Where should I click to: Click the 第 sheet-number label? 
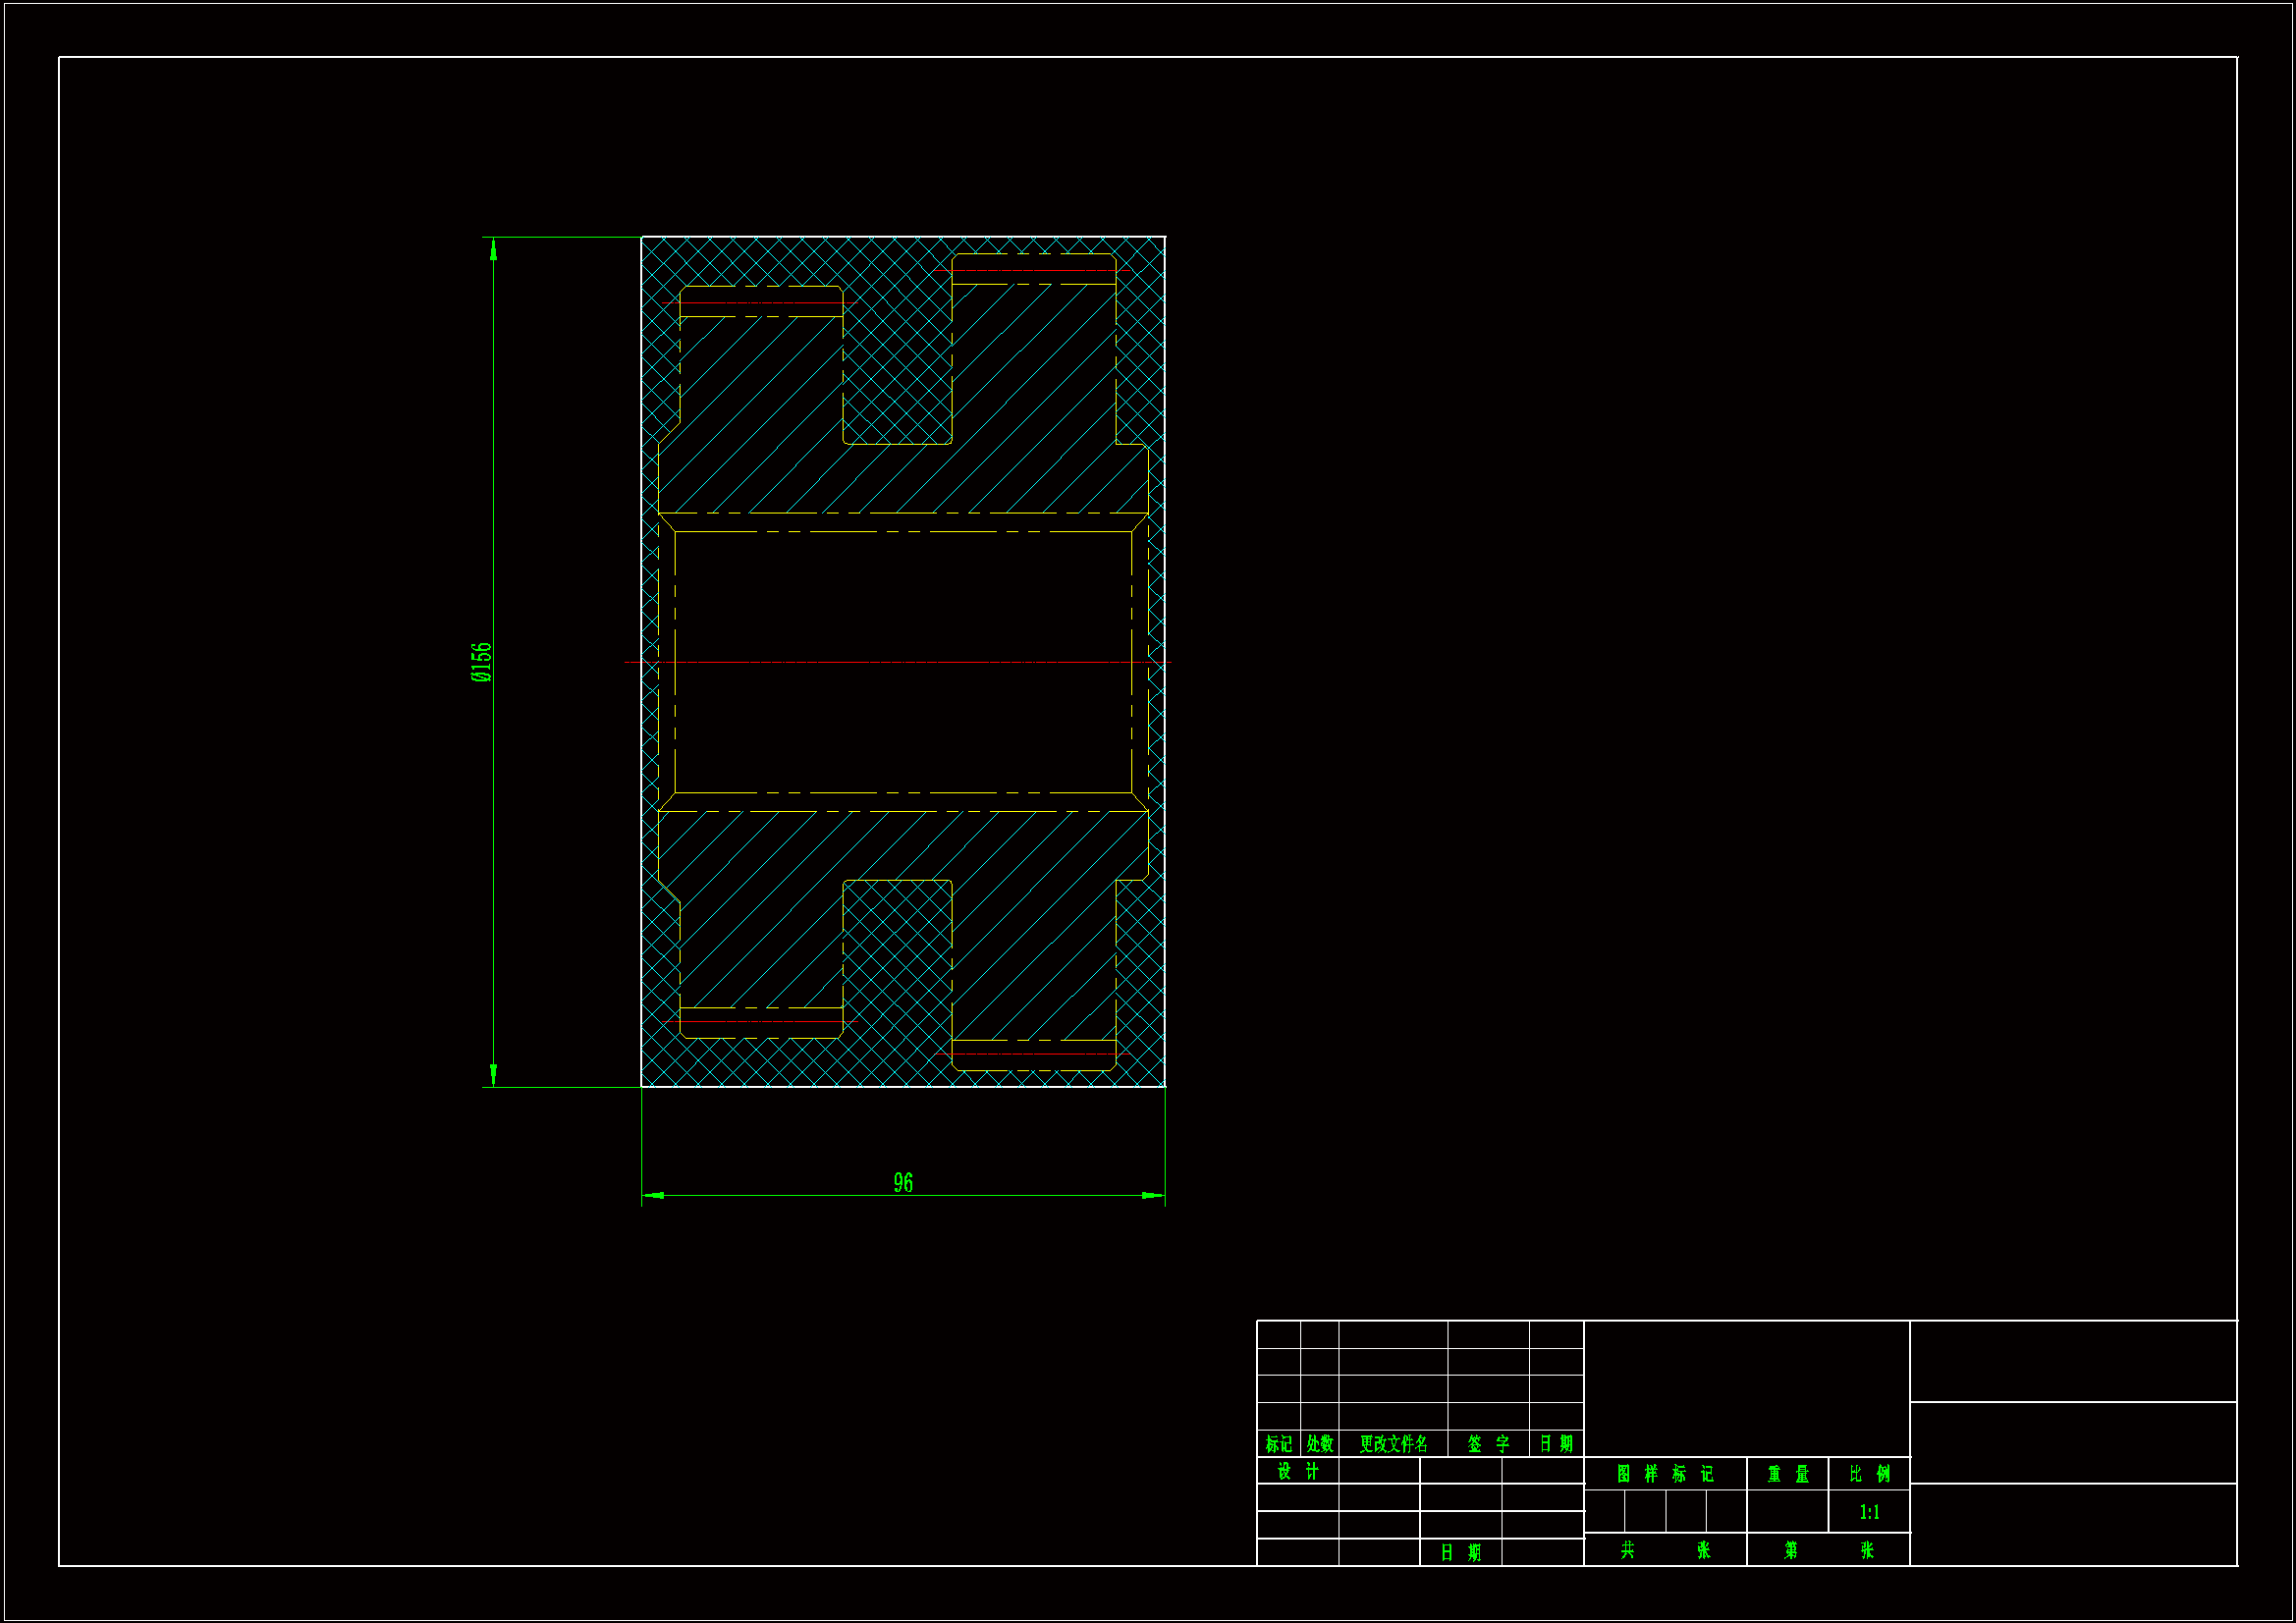coord(1790,1550)
